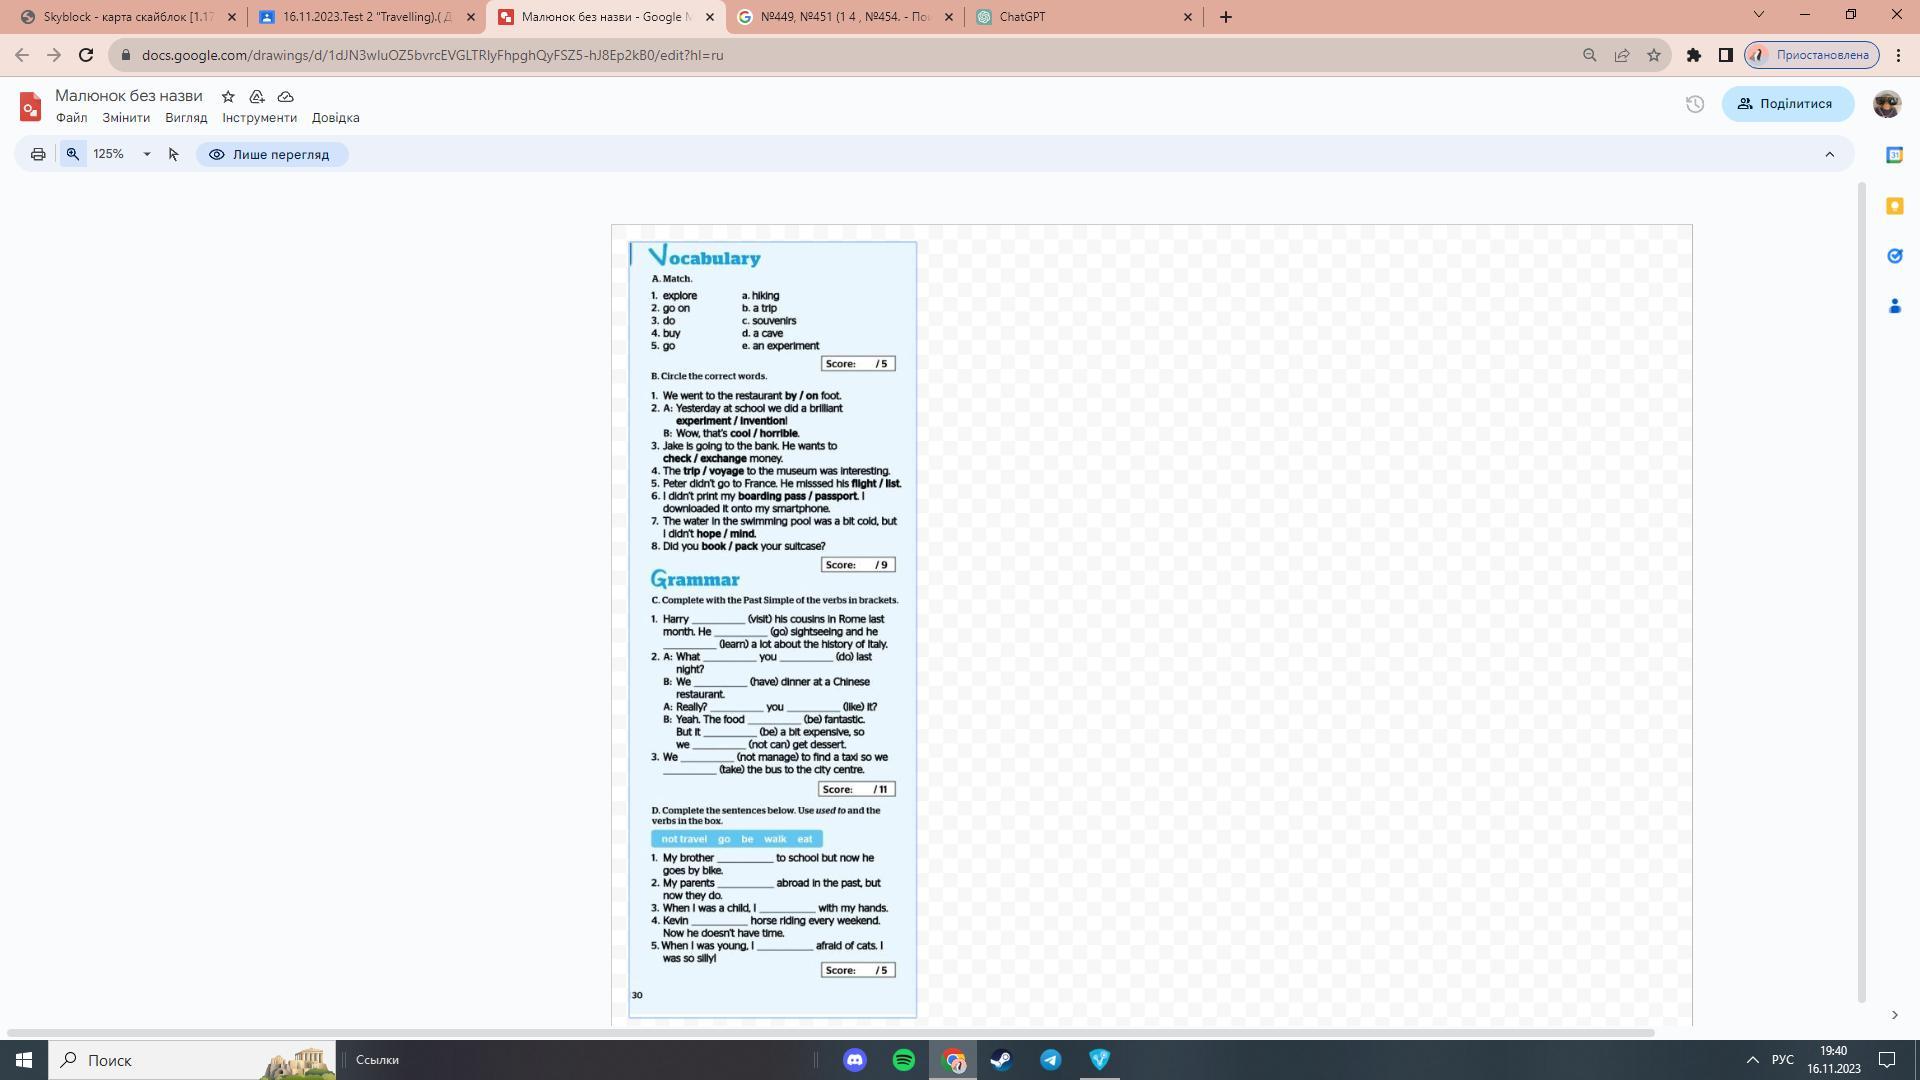Star the drawing document
This screenshot has height=1080, width=1920.
point(228,97)
